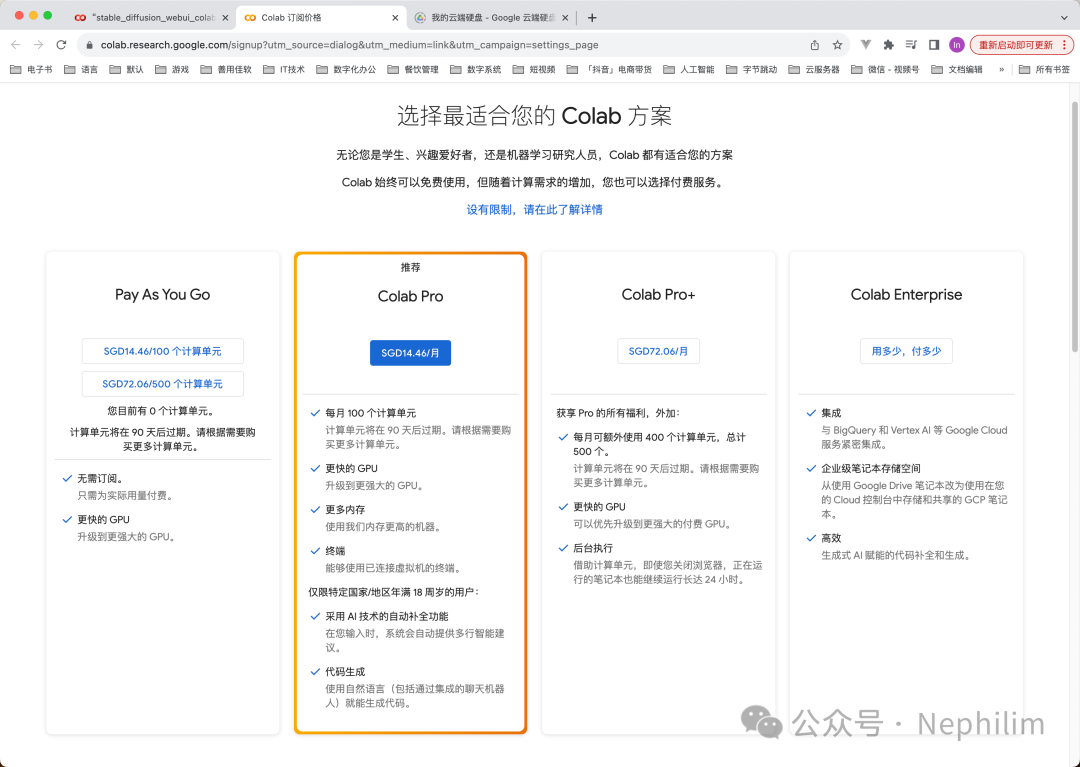Image resolution: width=1080 pixels, height=767 pixels.
Task: Close the Colab 订阅价格 tab
Action: pyautogui.click(x=395, y=18)
